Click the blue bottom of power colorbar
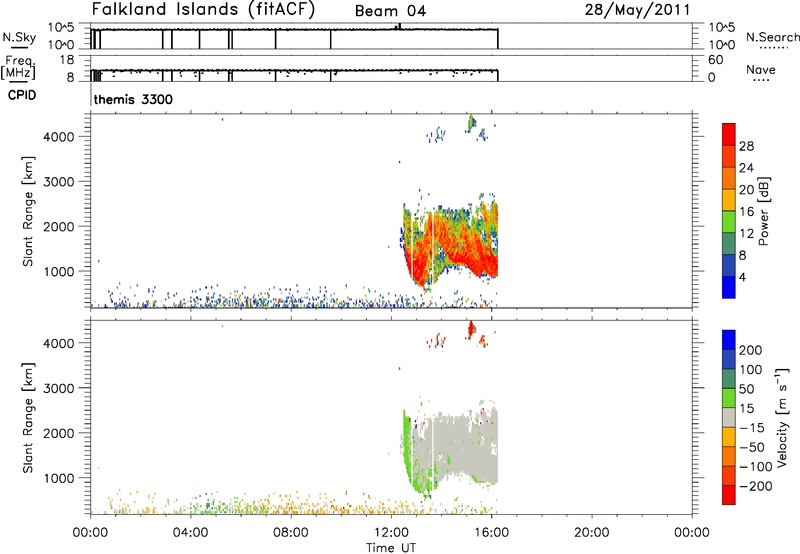The image size is (800, 554). (x=729, y=287)
